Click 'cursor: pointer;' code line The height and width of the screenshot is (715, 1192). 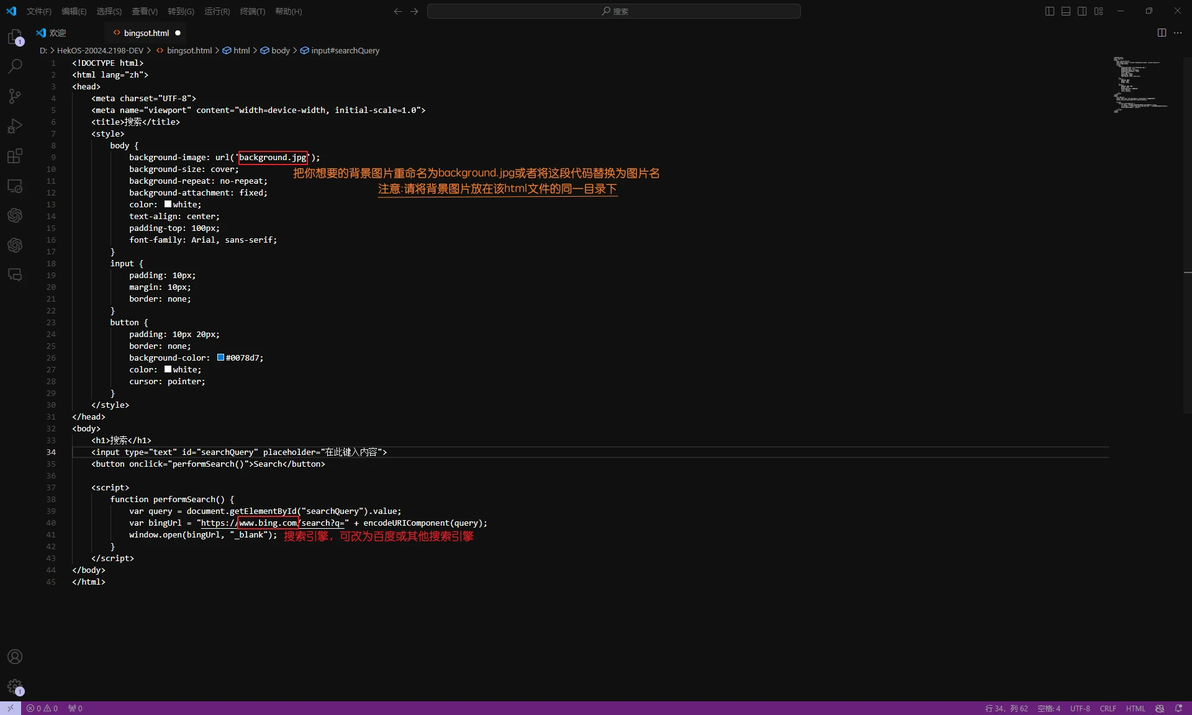[166, 381]
